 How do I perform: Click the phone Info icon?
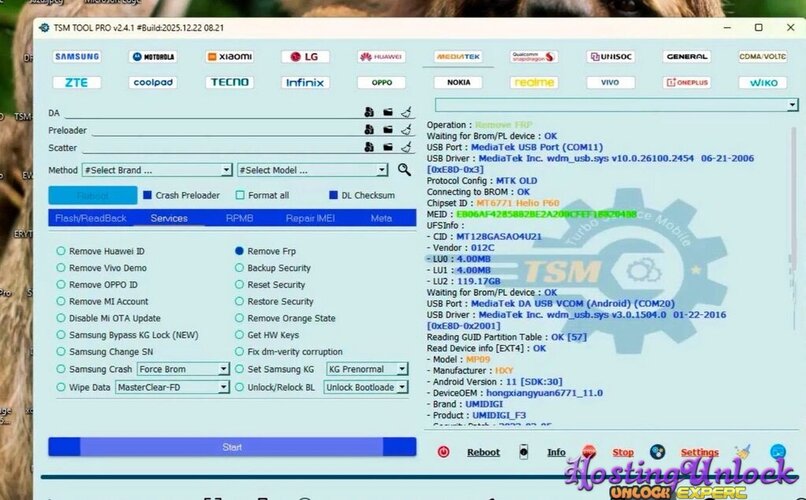click(x=523, y=452)
